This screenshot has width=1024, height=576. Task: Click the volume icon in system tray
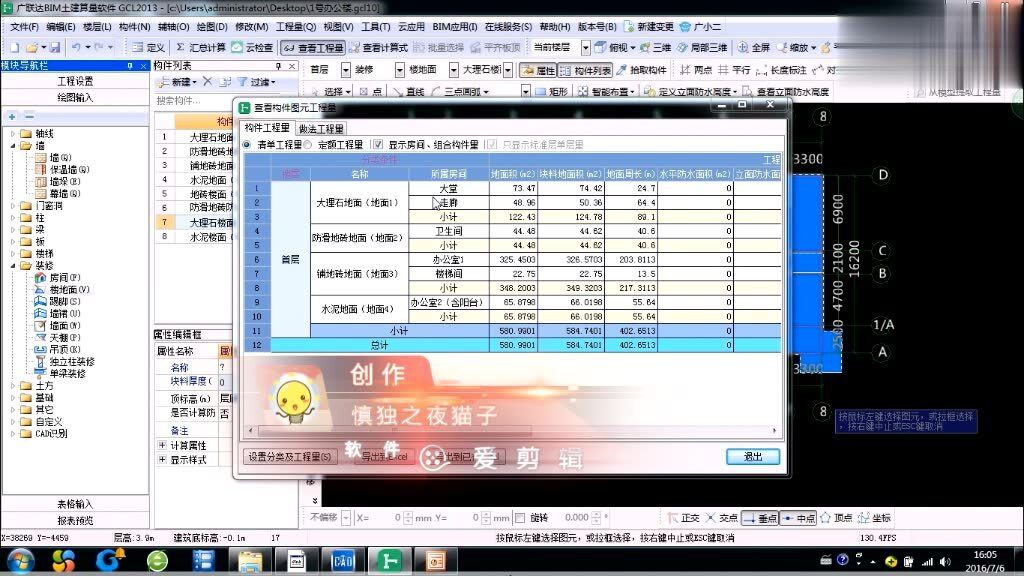click(945, 561)
